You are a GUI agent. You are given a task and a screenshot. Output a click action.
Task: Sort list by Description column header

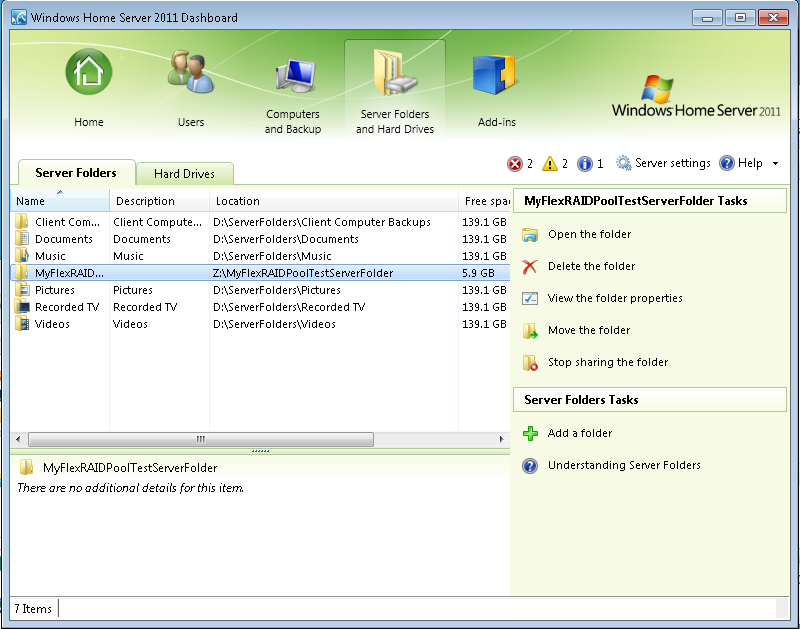159,201
